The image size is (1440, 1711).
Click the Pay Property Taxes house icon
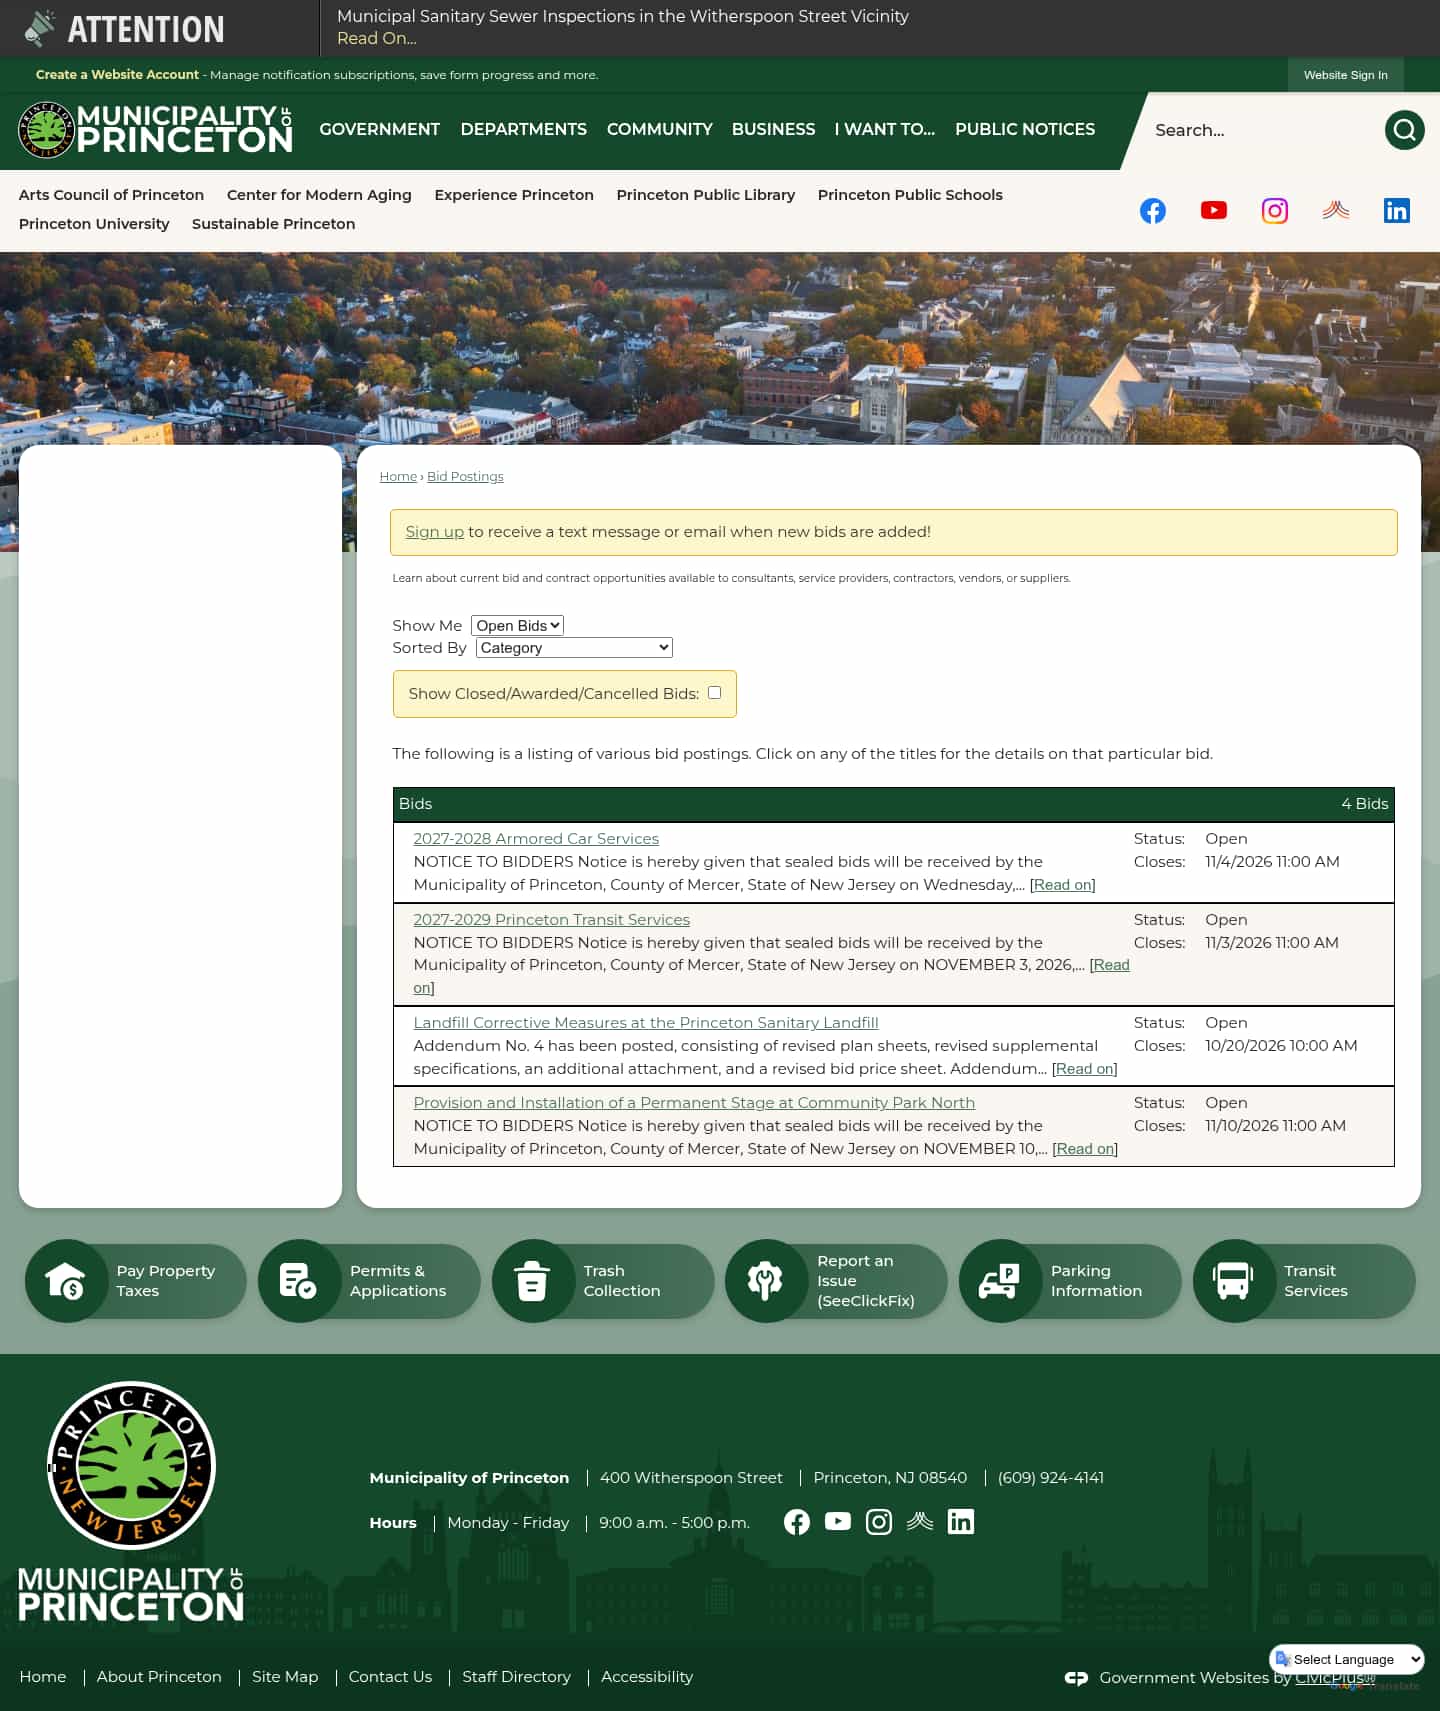coord(66,1281)
